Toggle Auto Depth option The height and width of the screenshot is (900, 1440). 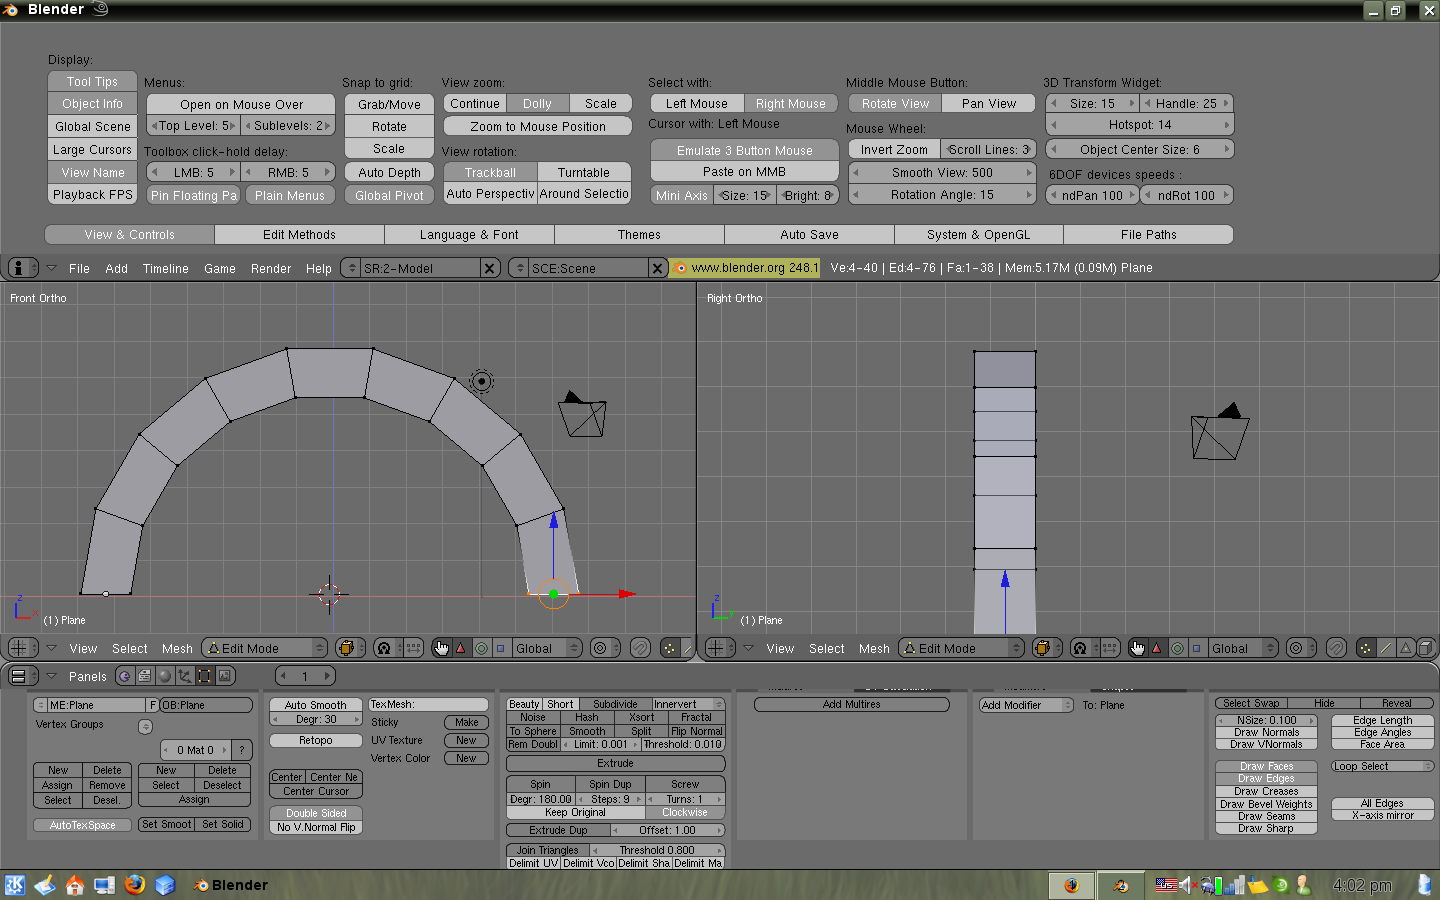tap(389, 173)
